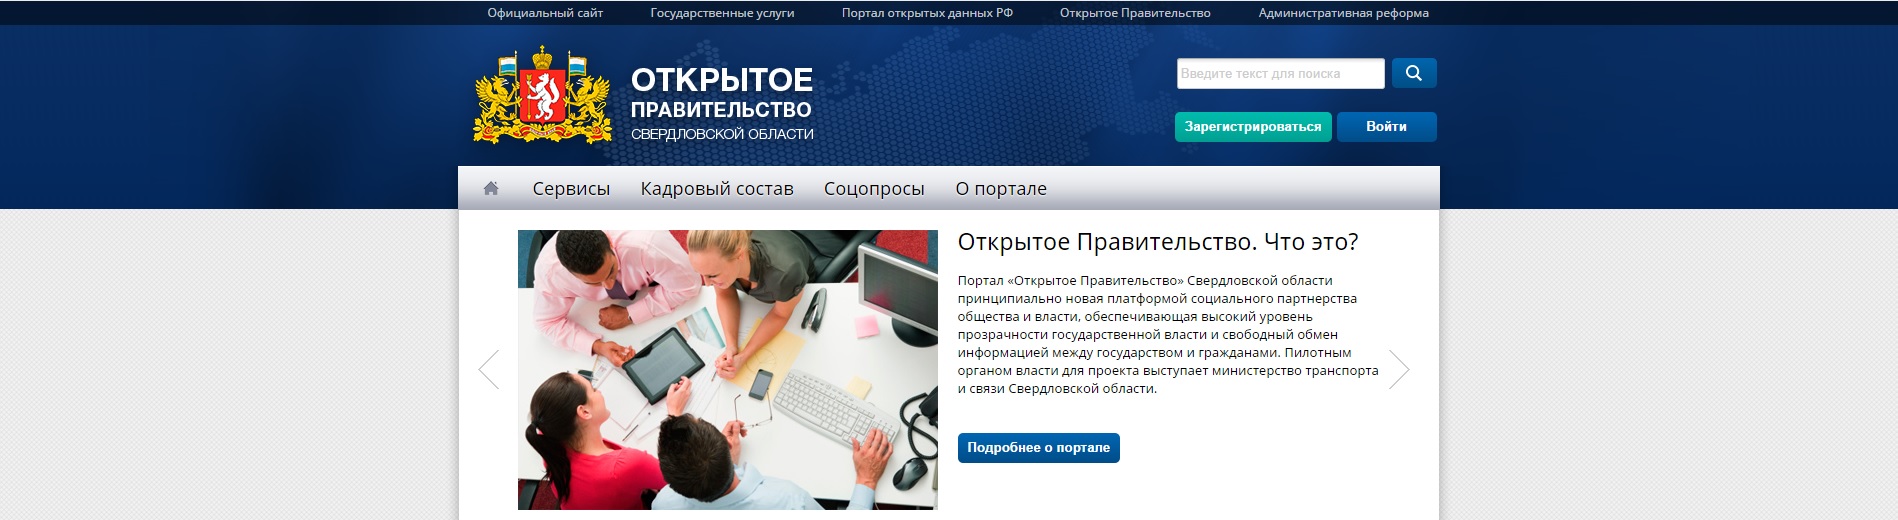Click the heading Открытое Правительство. Что это?
The image size is (1898, 520).
[1157, 242]
